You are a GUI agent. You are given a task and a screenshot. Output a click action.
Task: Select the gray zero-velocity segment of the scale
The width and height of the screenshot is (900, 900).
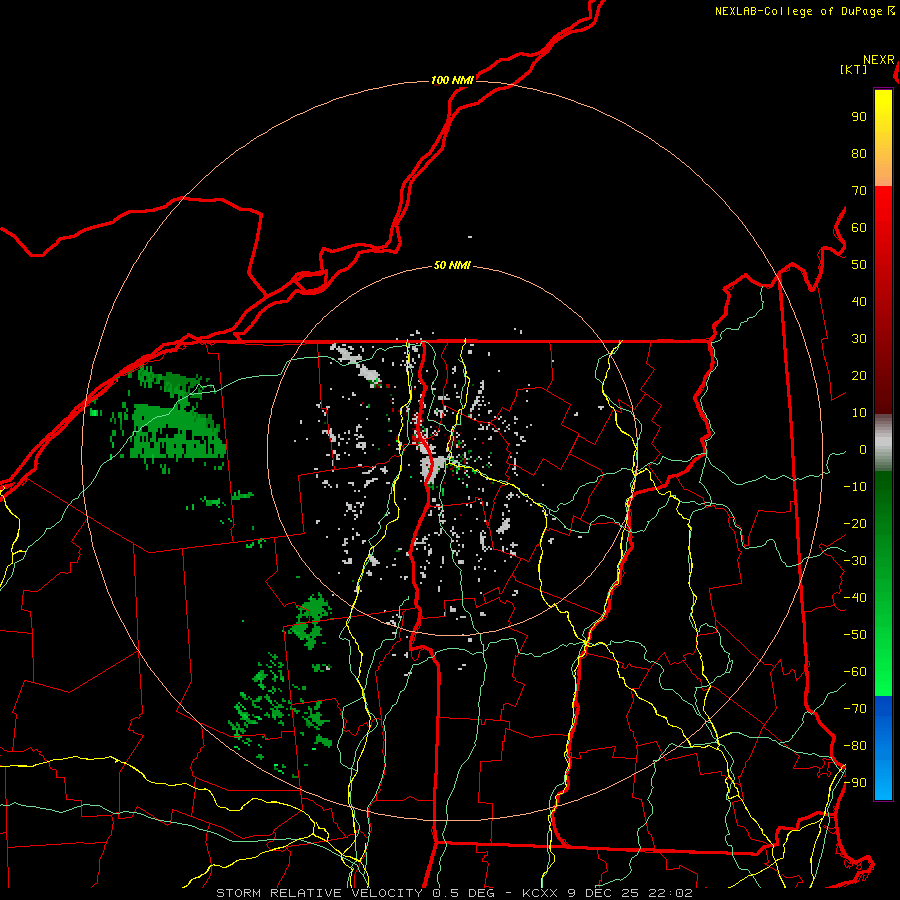point(883,442)
